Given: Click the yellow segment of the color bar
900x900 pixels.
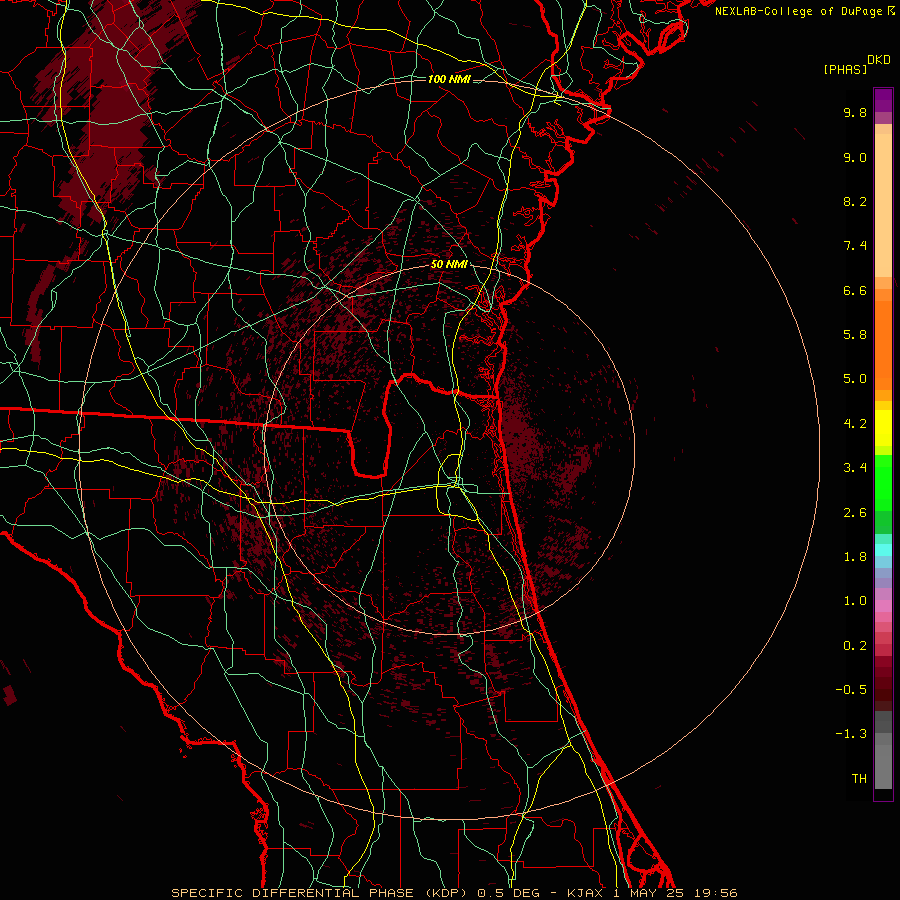Looking at the screenshot, I should pyautogui.click(x=883, y=428).
